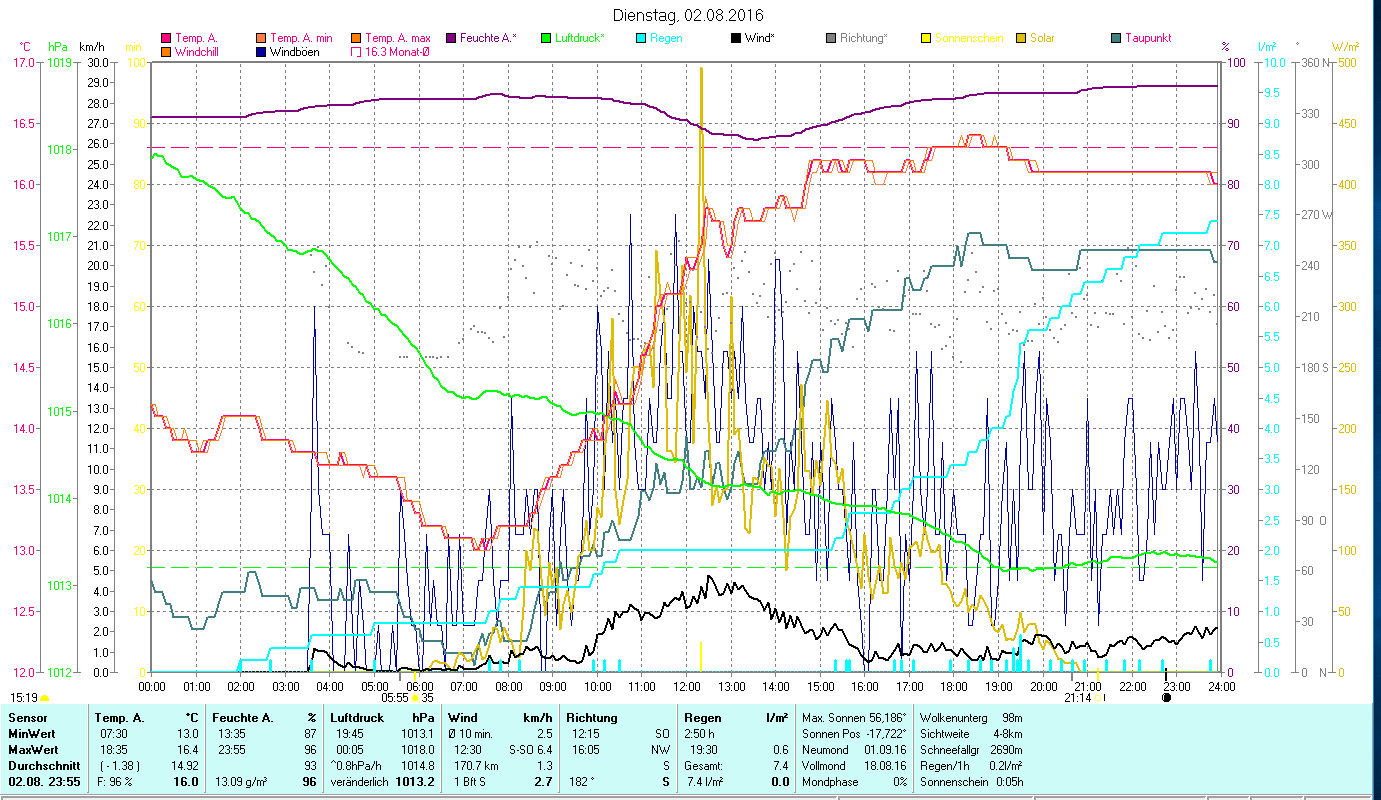Click the 'MaxWert' row label

pos(34,750)
